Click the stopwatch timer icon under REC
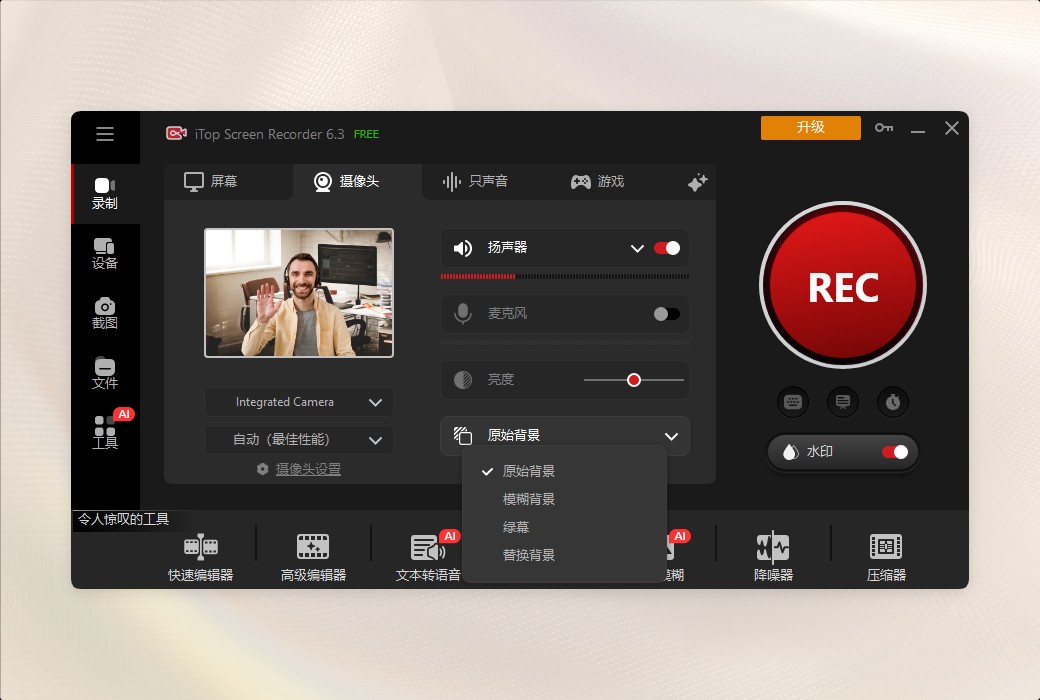The image size is (1040, 700). click(x=893, y=401)
